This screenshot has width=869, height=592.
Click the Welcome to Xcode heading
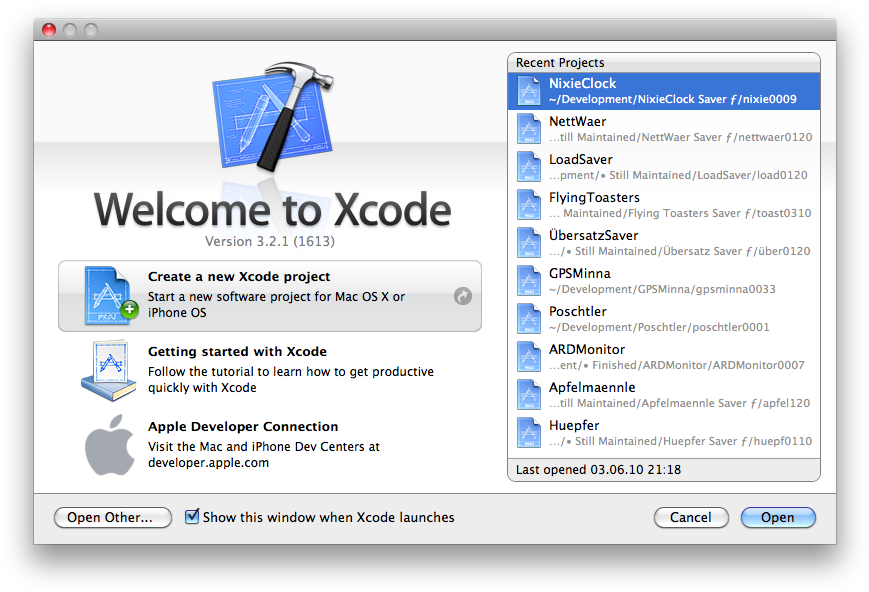(x=272, y=210)
